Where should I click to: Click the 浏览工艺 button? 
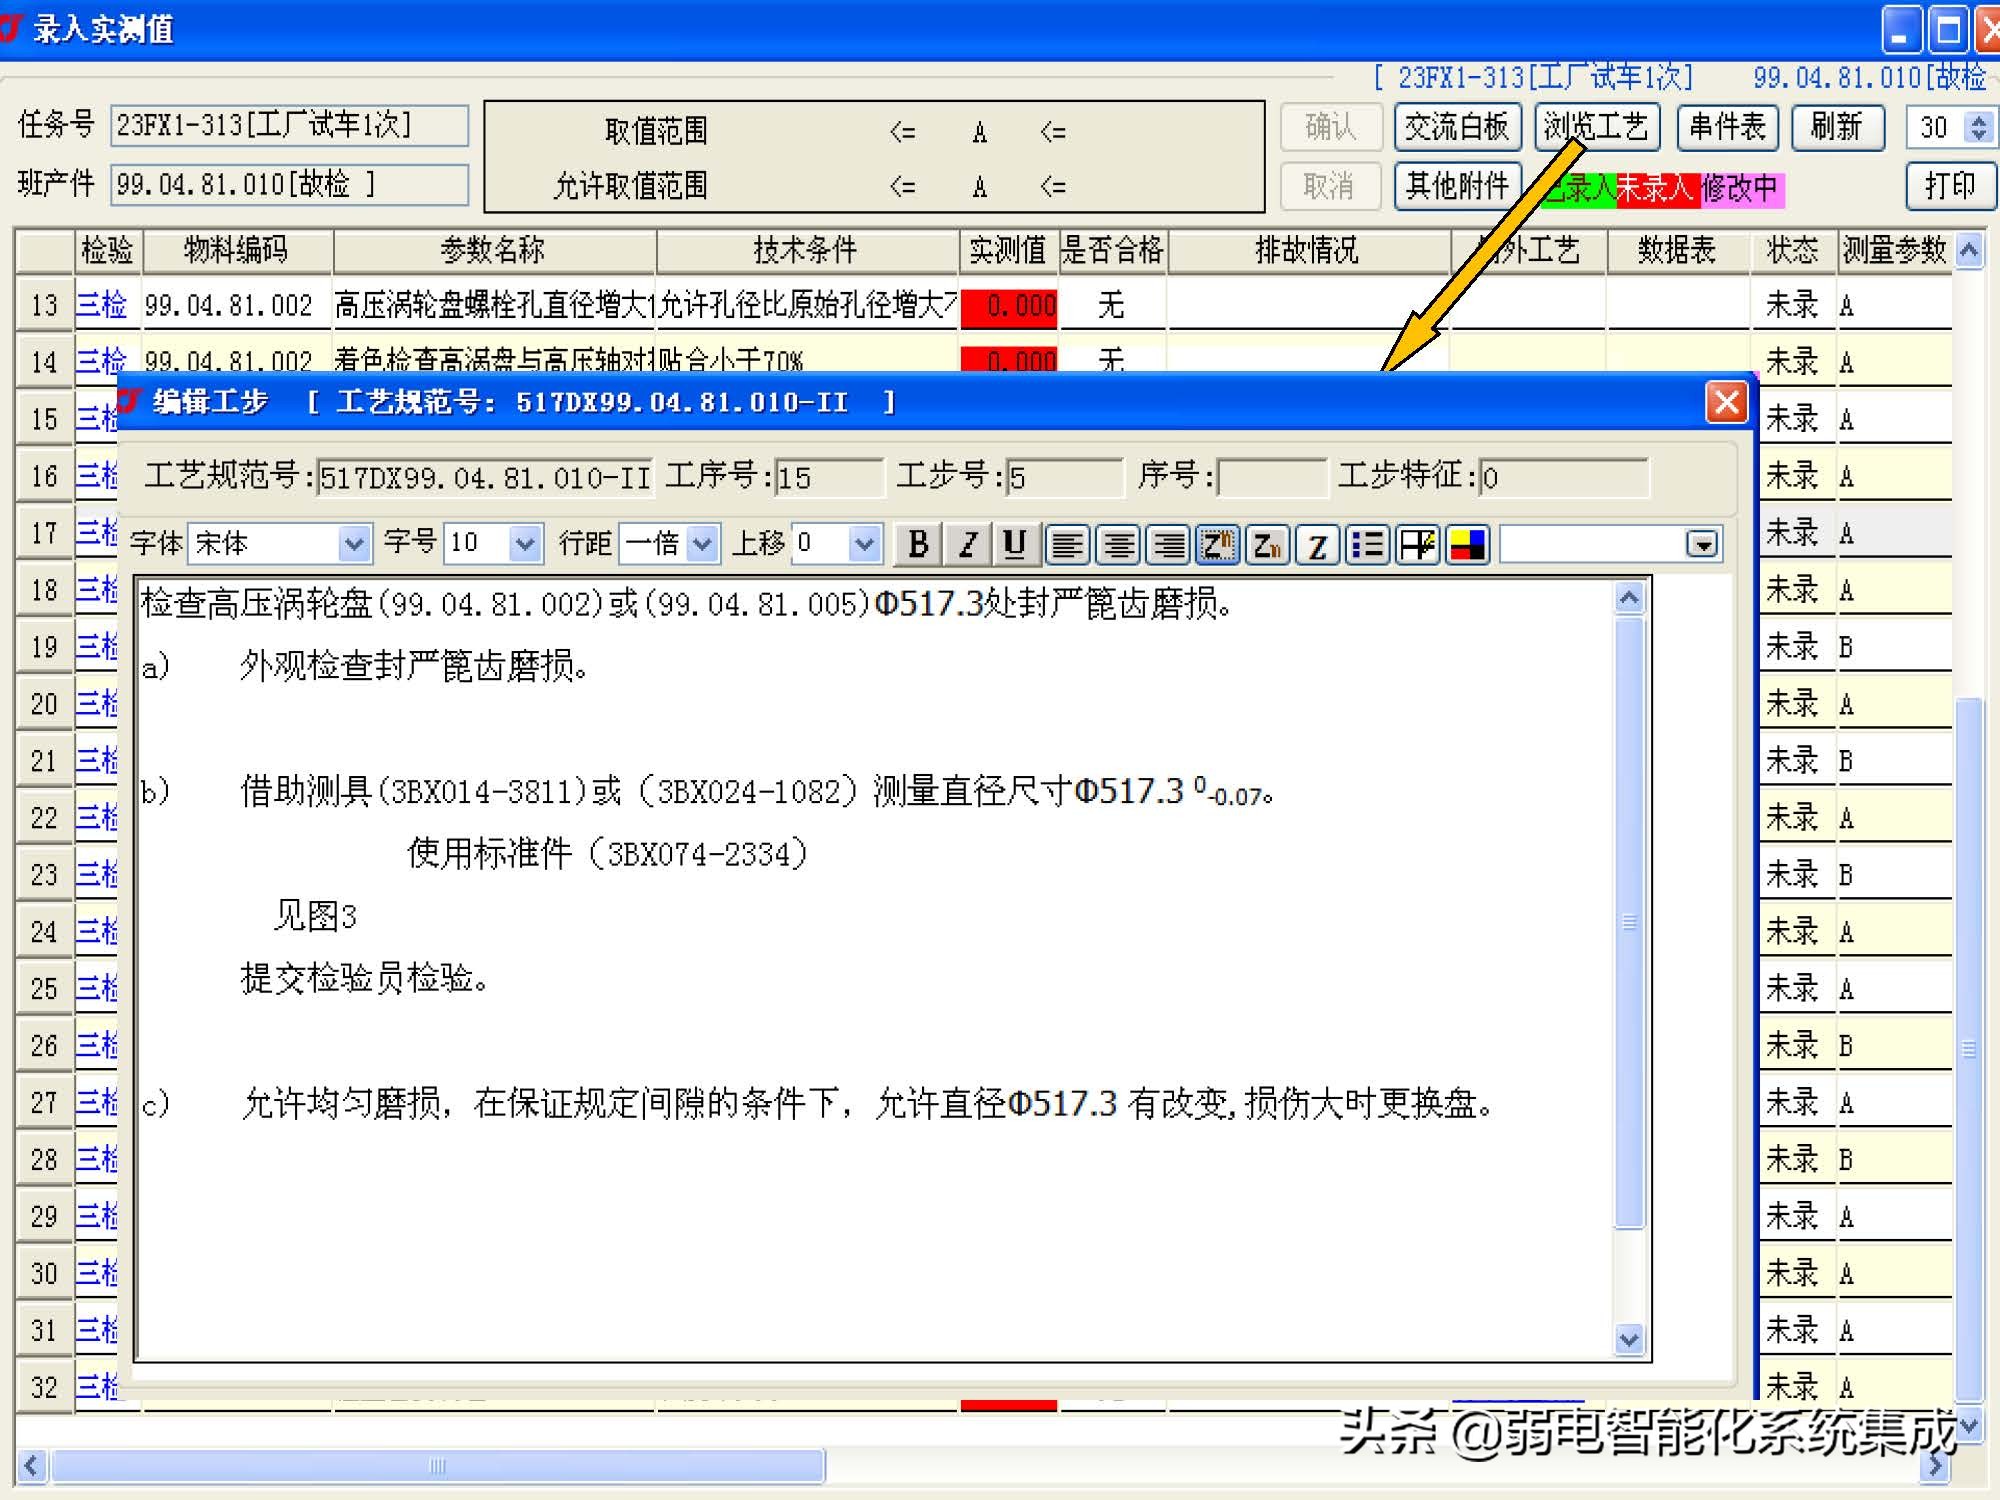[1597, 127]
